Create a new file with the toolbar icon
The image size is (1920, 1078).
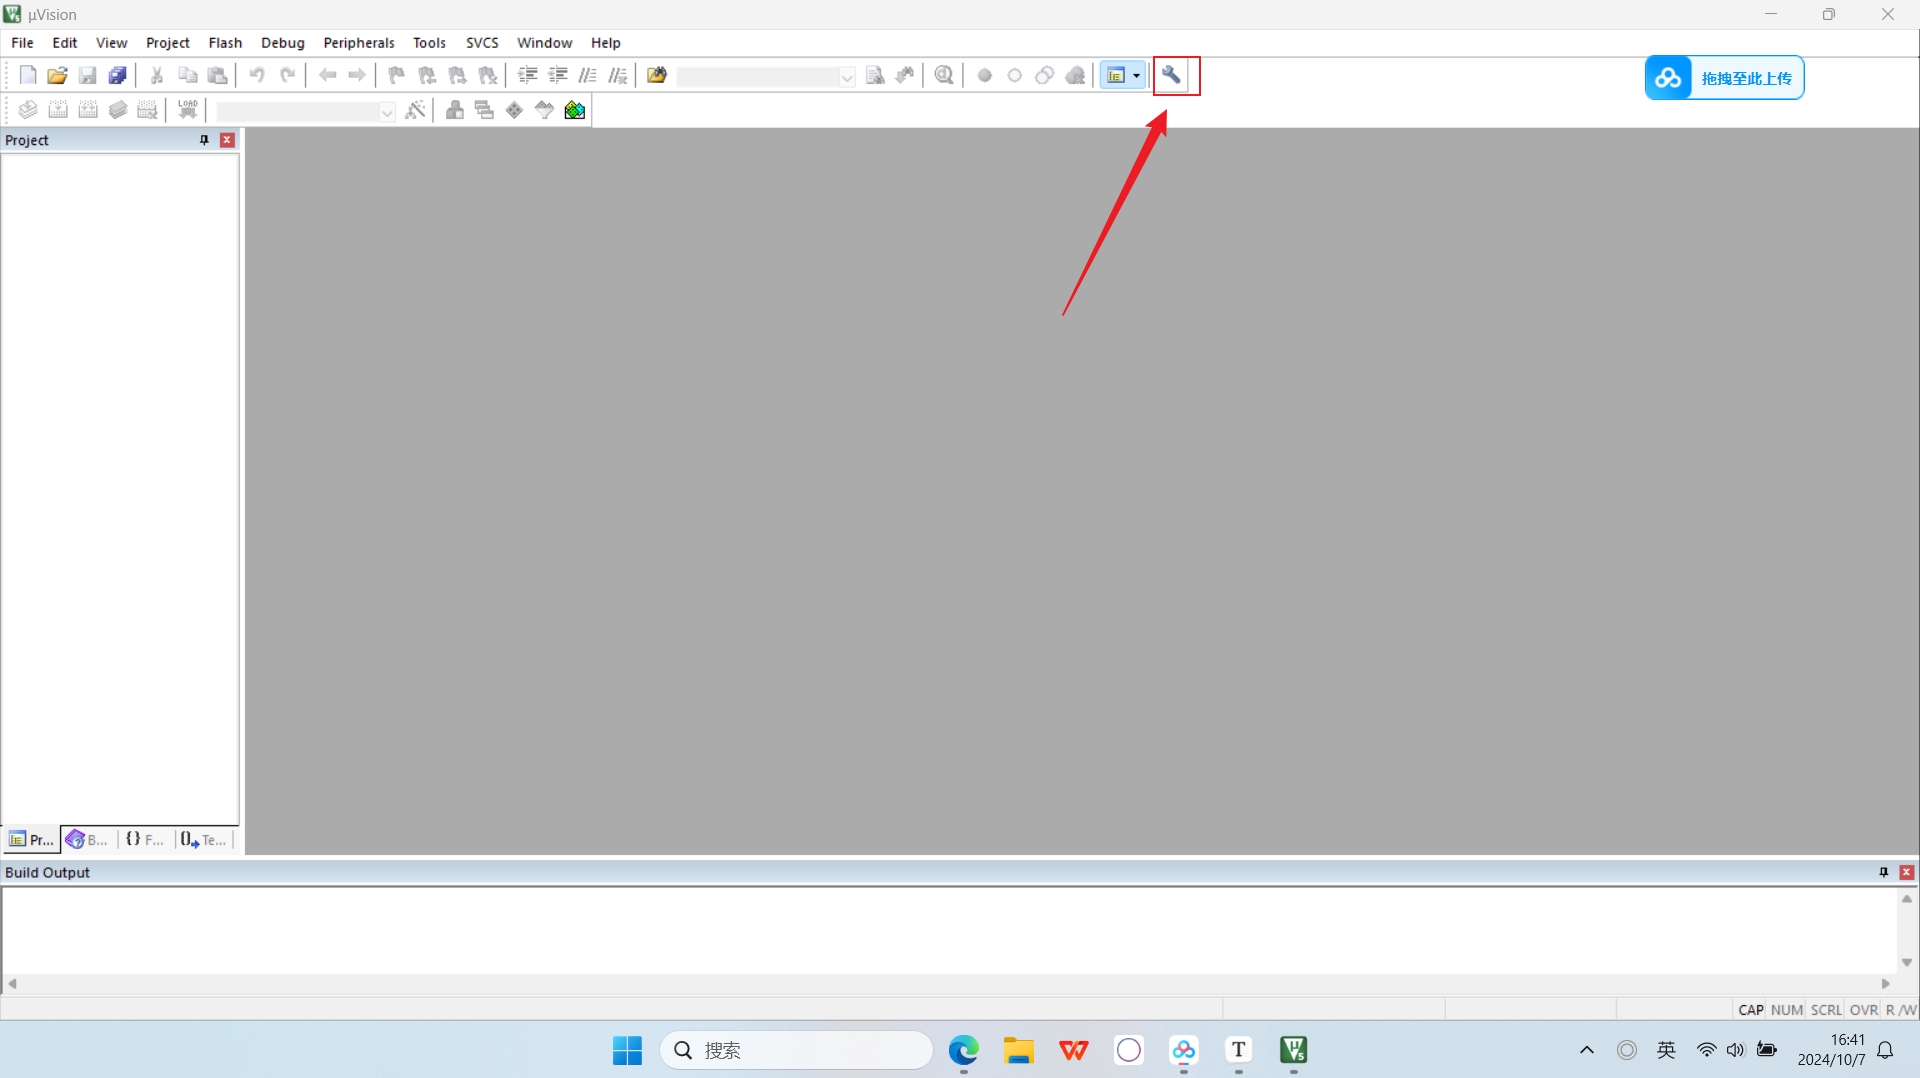28,76
